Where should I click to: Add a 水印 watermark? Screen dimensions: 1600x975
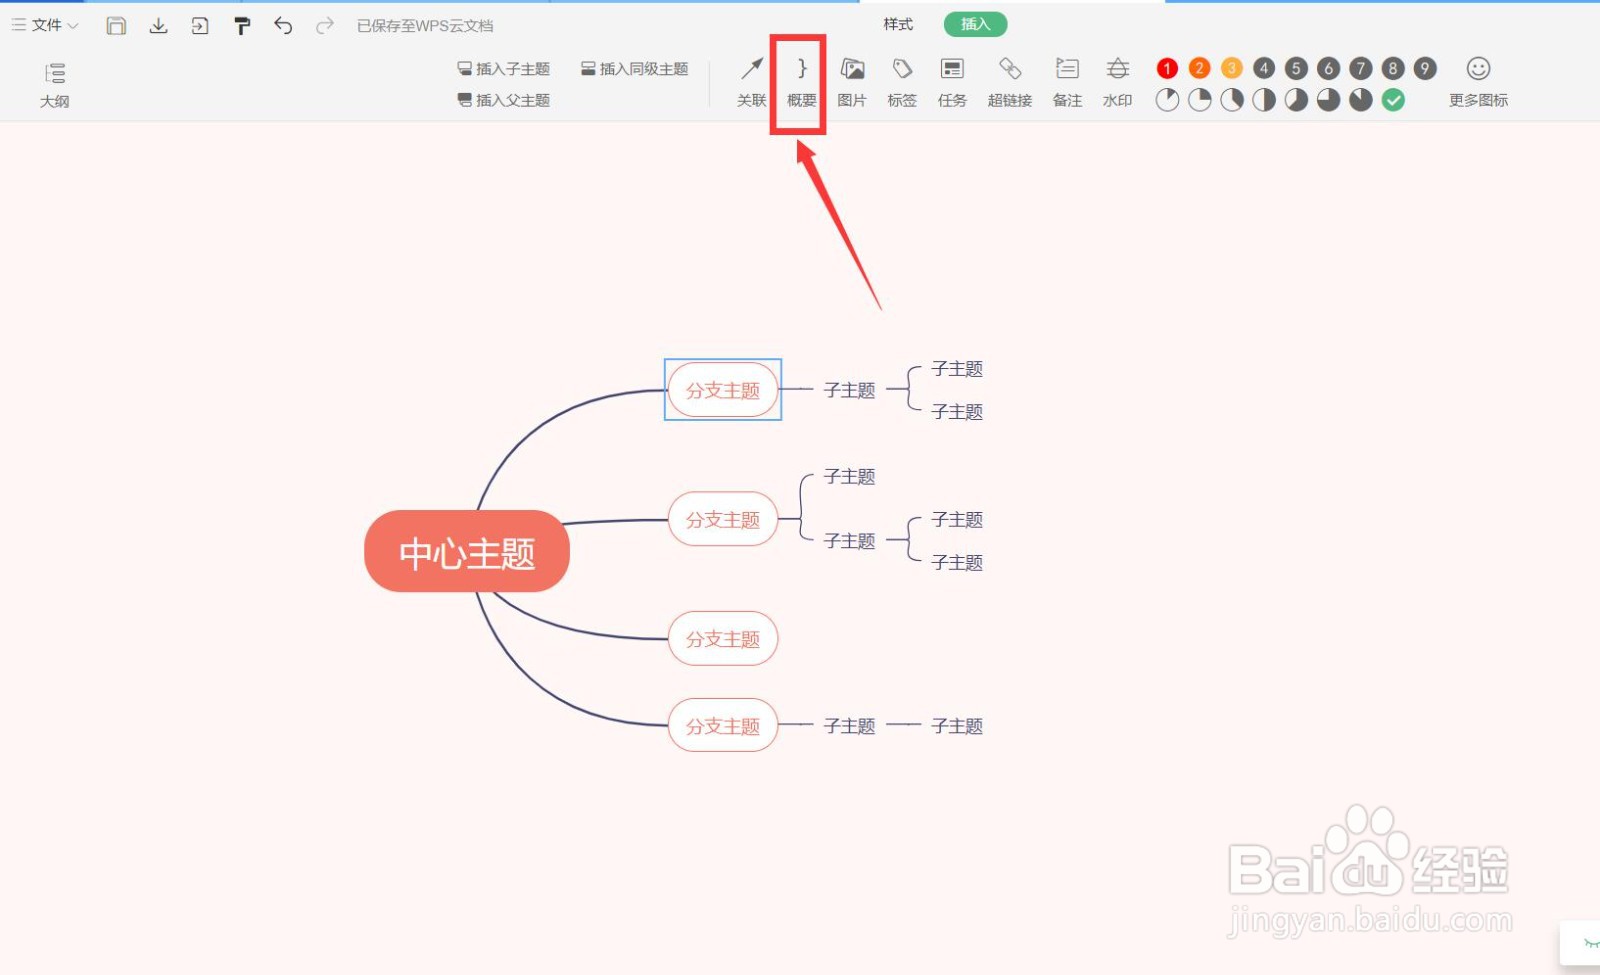pyautogui.click(x=1117, y=82)
